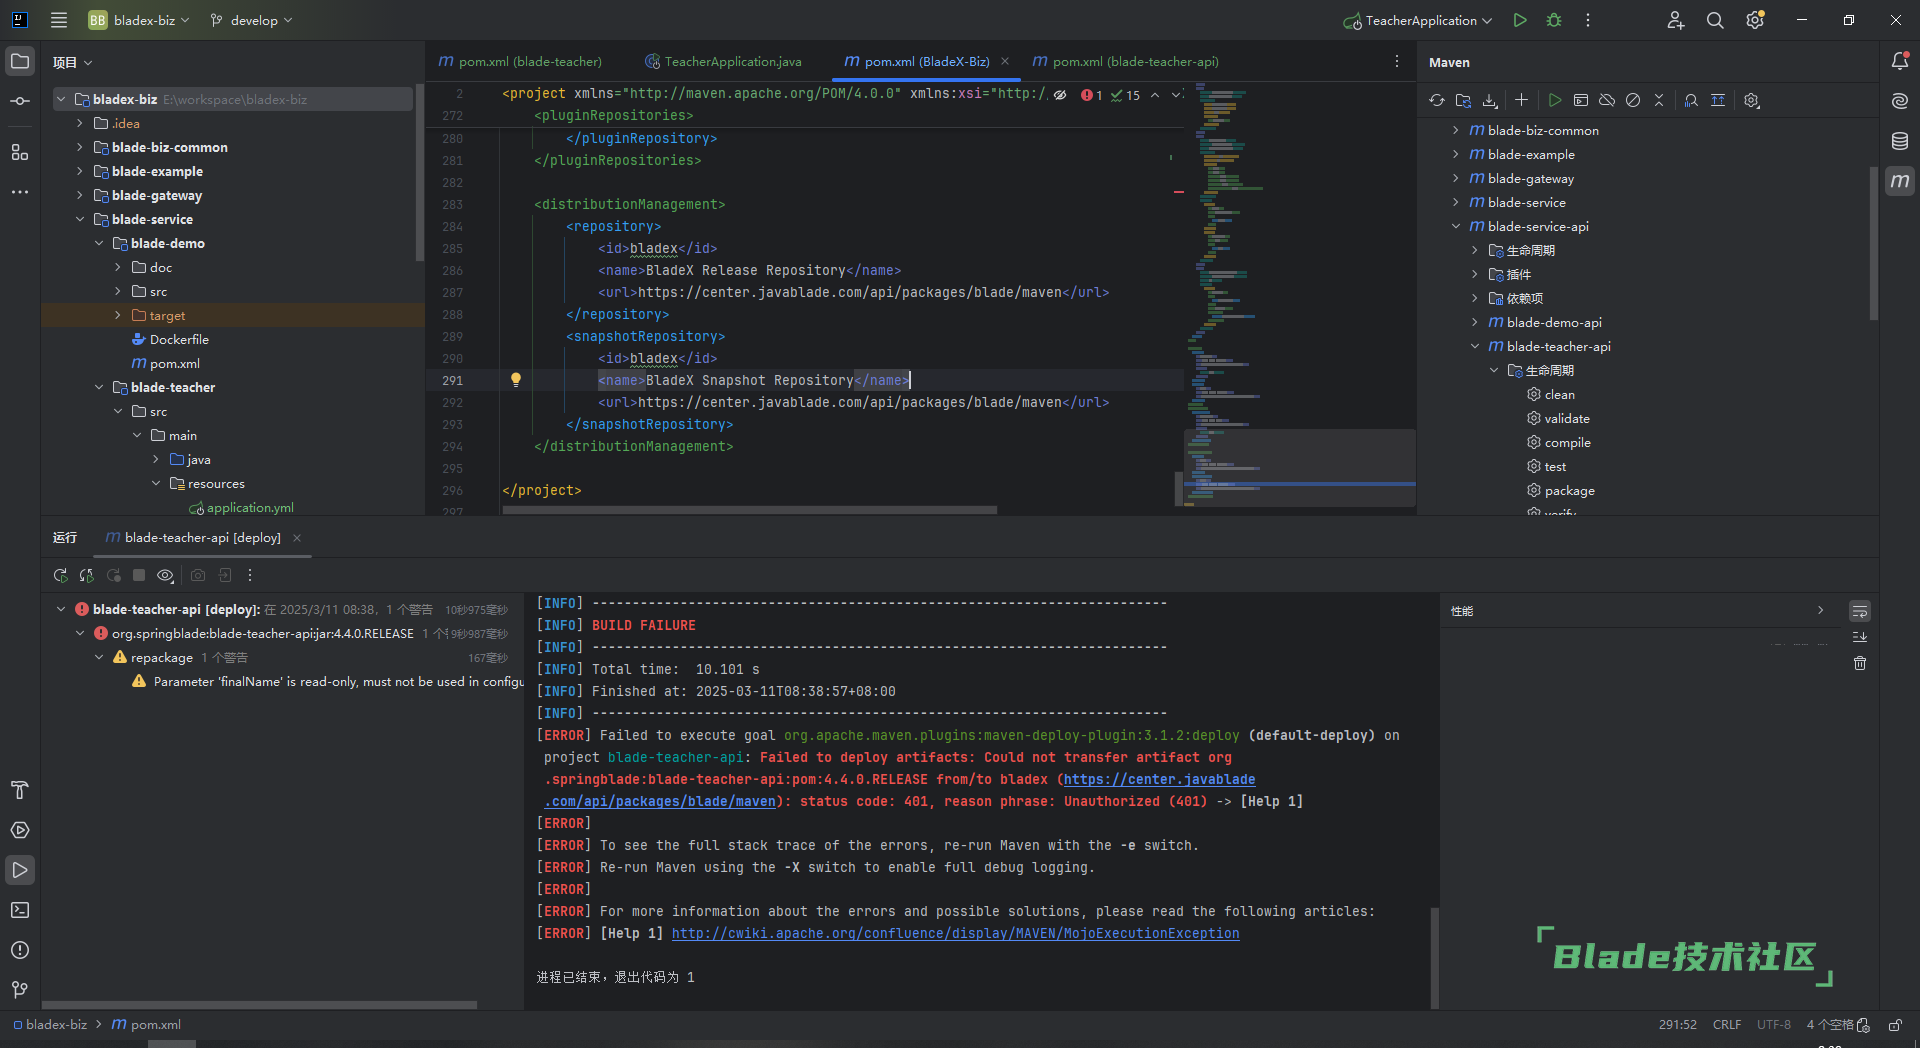Open Run tool window from sidebar
Viewport: 1920px width, 1048px height.
20,870
